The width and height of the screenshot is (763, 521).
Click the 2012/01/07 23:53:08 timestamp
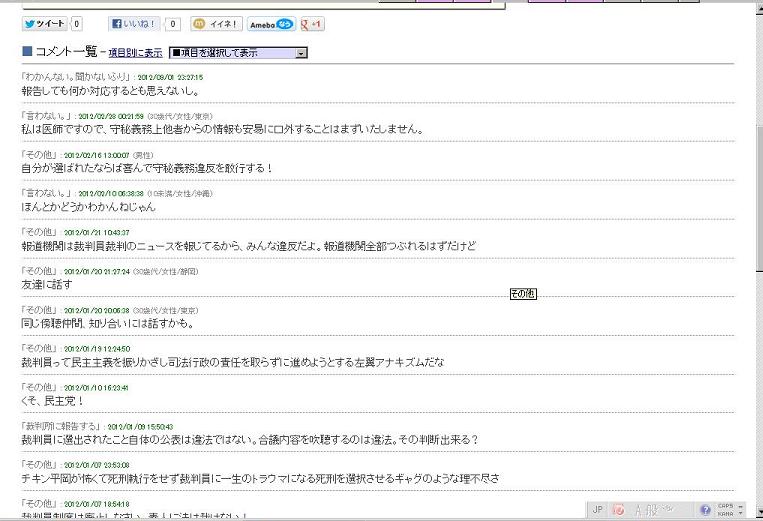point(97,465)
